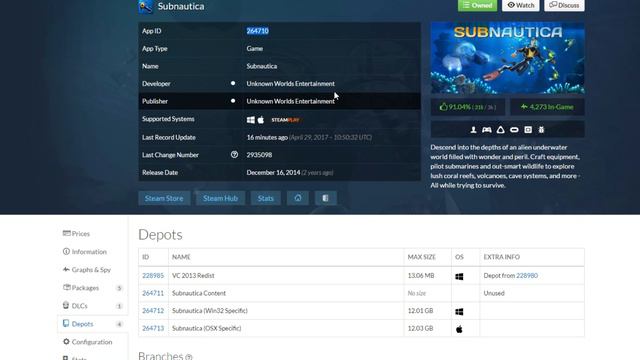Open the Information sidebar tab
The height and width of the screenshot is (360, 640).
click(92, 251)
